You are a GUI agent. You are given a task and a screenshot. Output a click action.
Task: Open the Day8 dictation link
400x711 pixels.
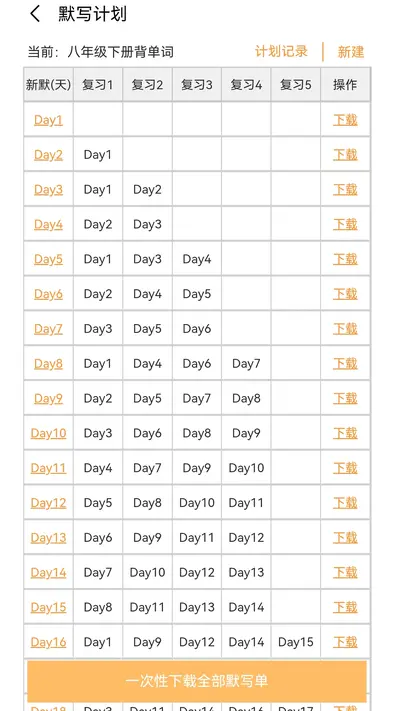tap(48, 364)
